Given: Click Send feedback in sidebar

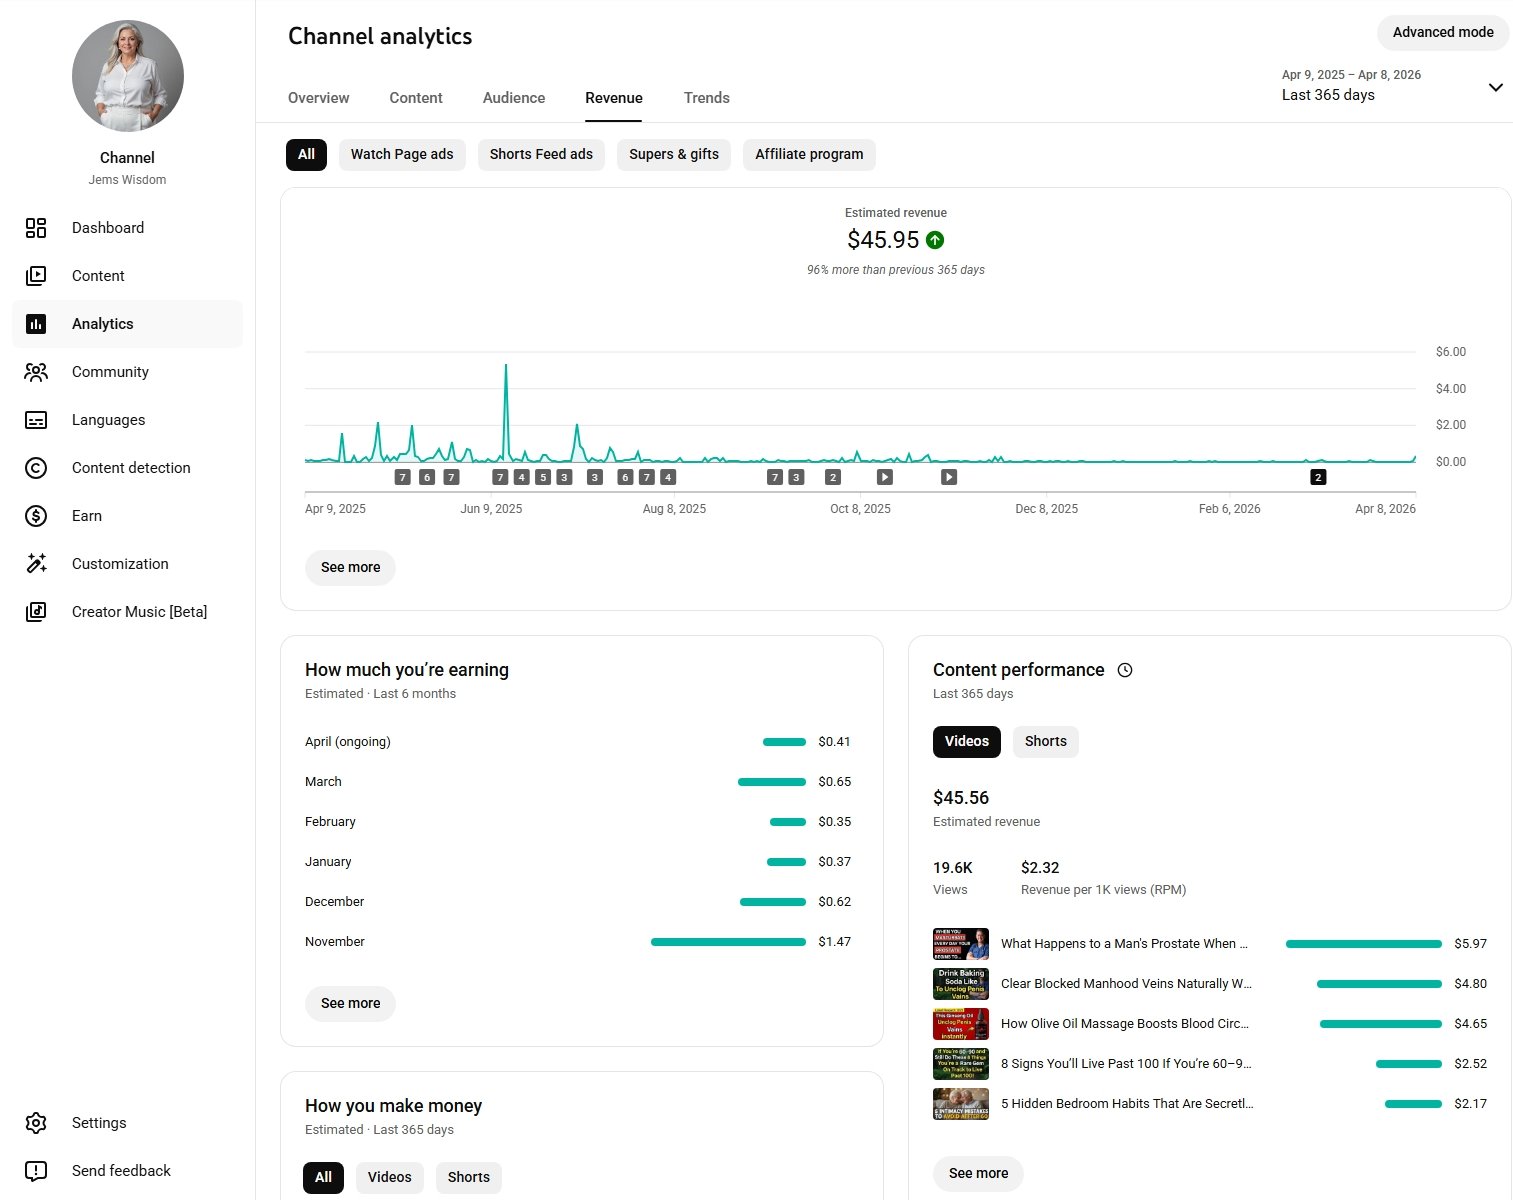Looking at the screenshot, I should [121, 1171].
